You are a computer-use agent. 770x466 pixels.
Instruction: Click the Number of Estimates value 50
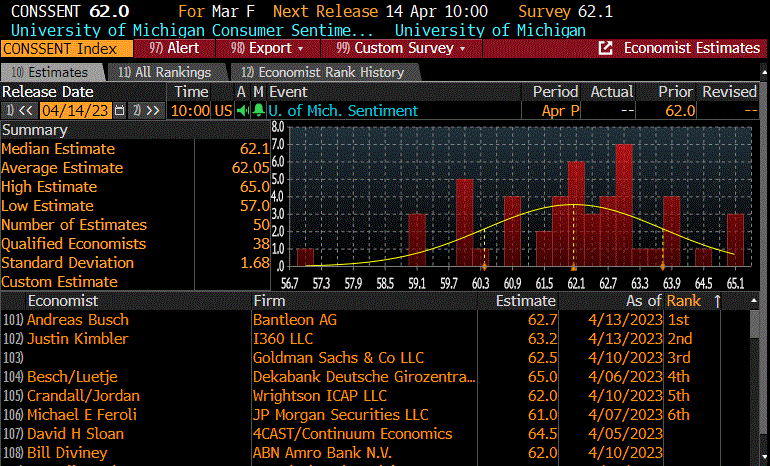pos(261,225)
